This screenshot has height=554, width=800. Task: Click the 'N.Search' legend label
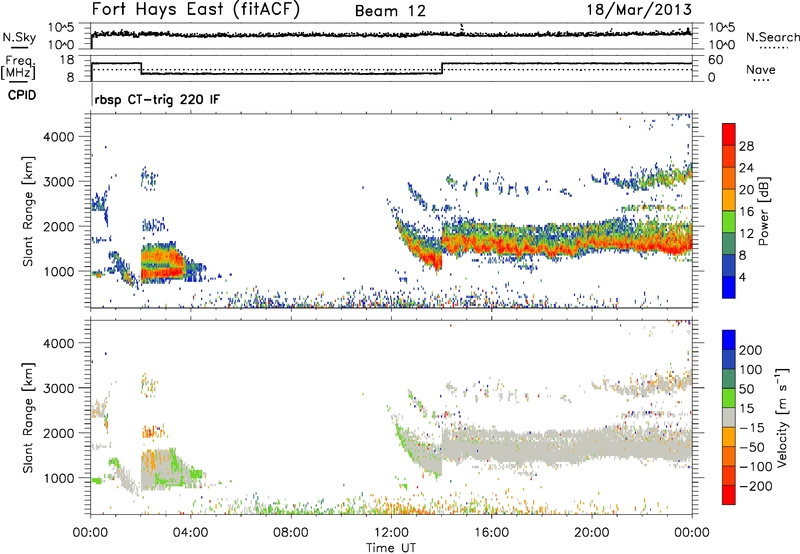point(773,37)
